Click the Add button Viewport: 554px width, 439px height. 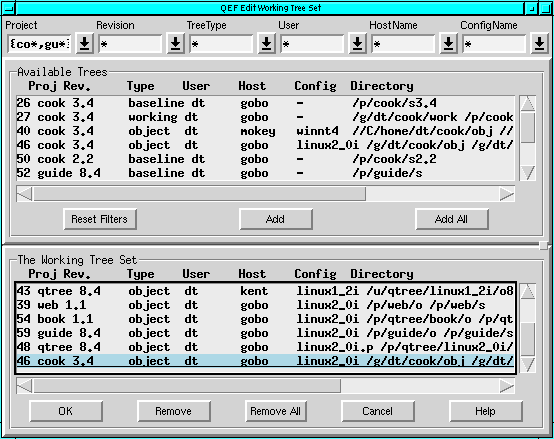pos(276,219)
